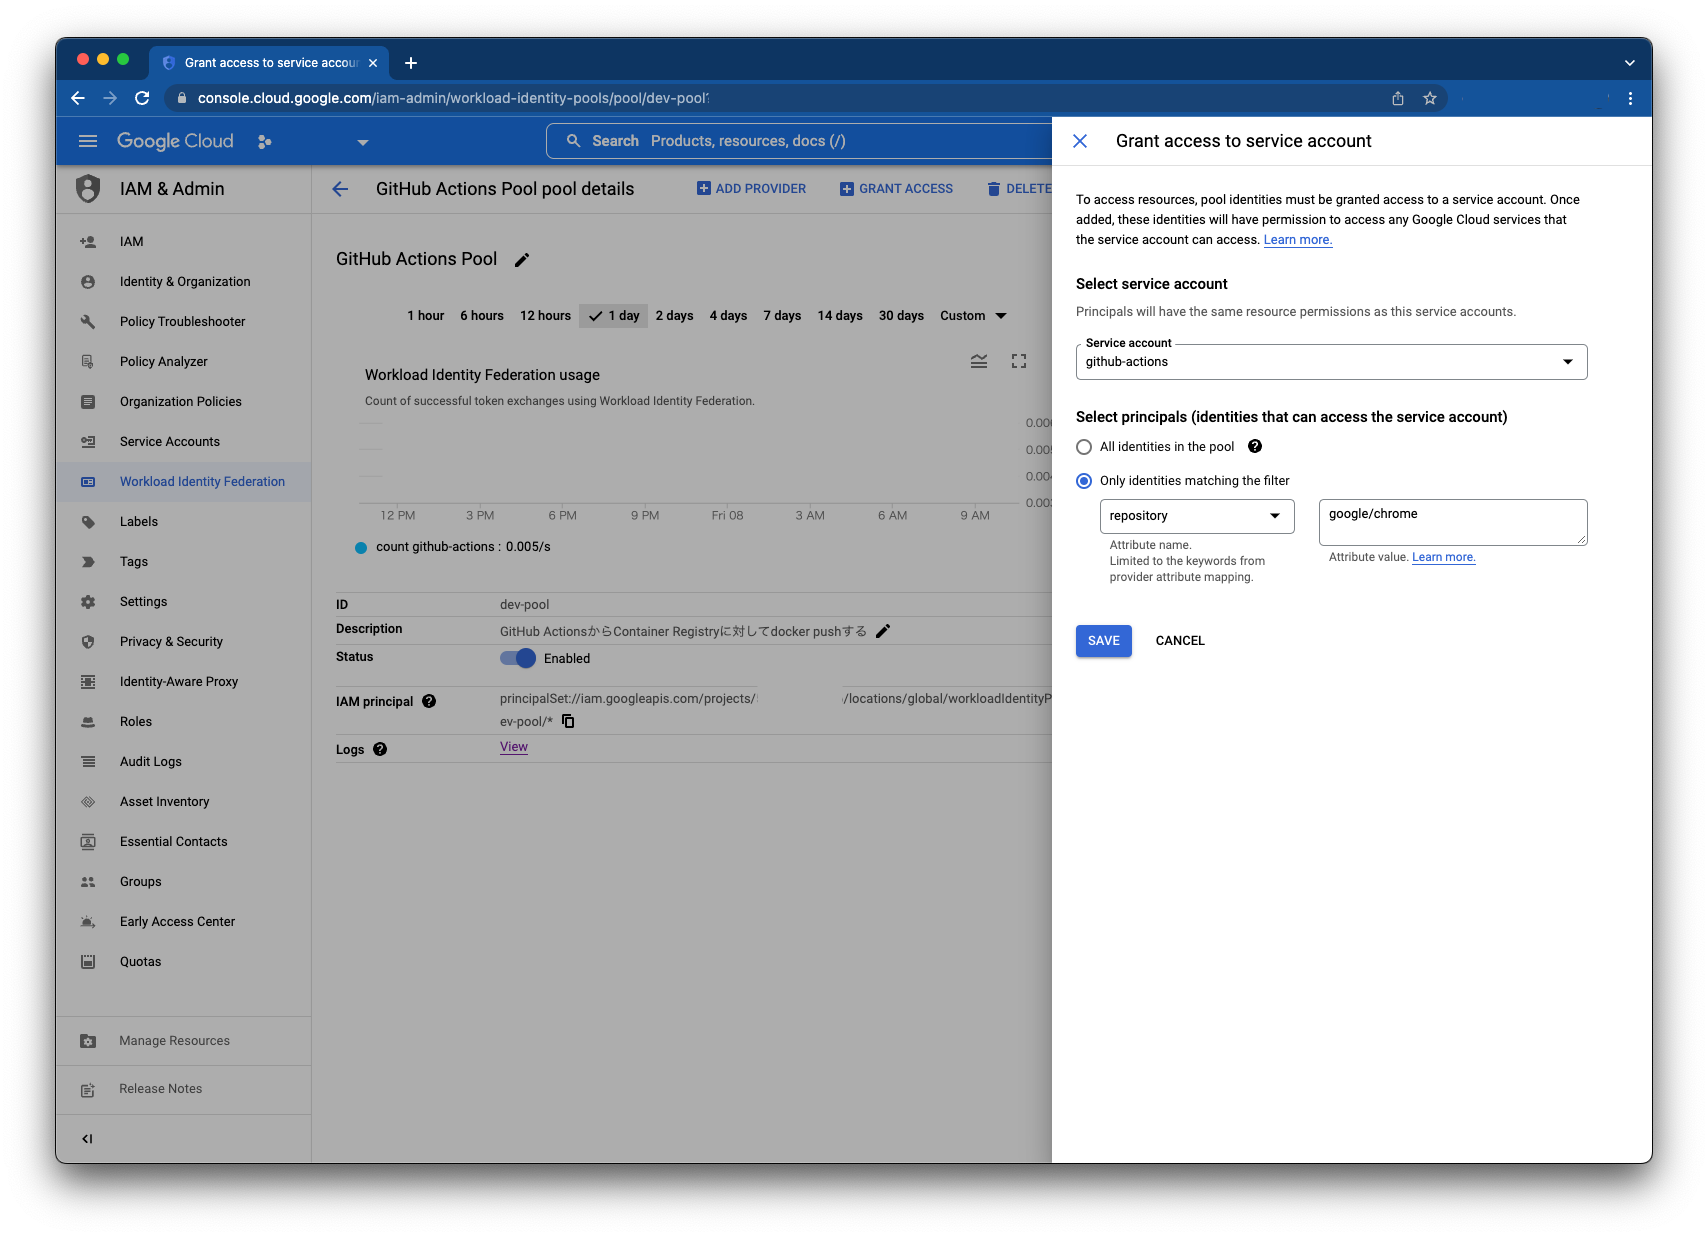Select All identities in the pool
The image size is (1708, 1237).
point(1084,447)
